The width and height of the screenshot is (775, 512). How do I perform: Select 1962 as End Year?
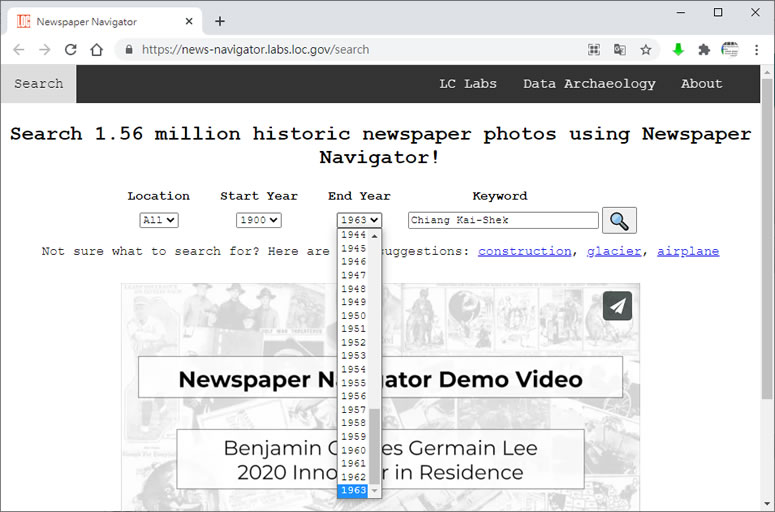[353, 477]
